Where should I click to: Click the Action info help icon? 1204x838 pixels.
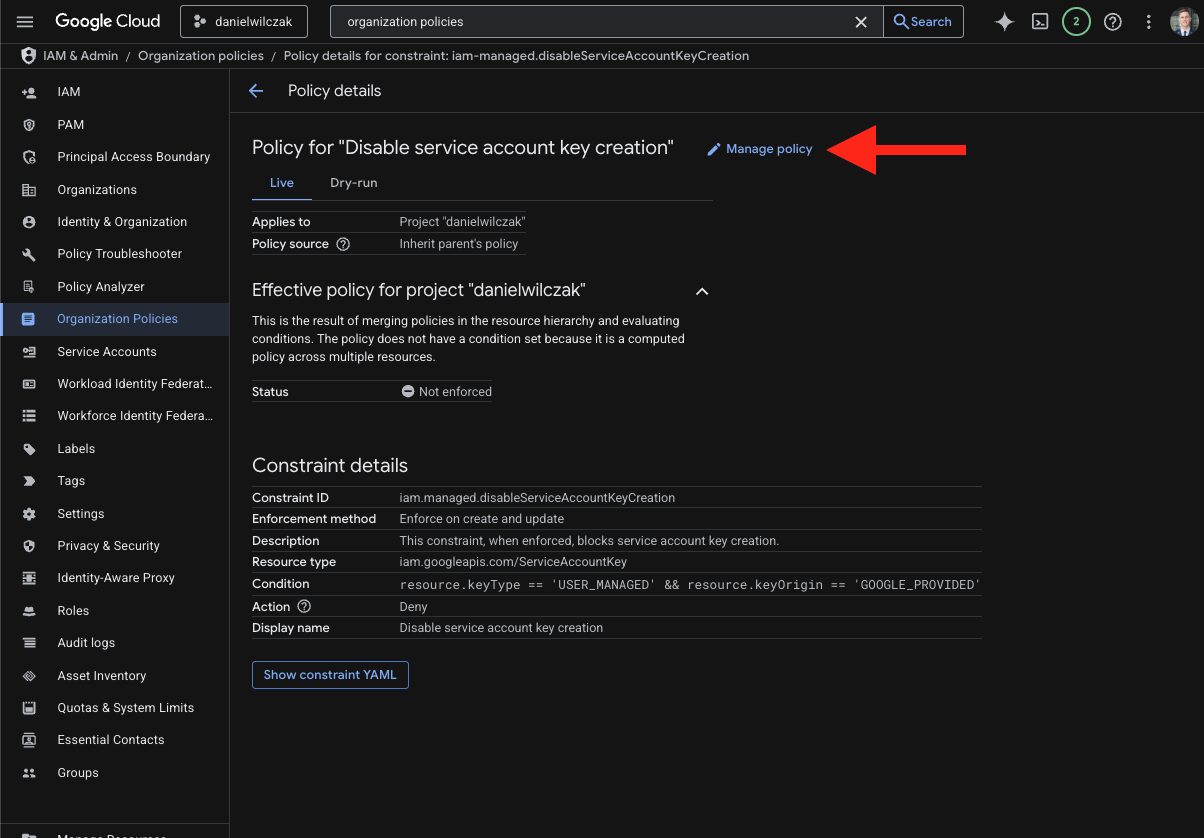coord(304,607)
